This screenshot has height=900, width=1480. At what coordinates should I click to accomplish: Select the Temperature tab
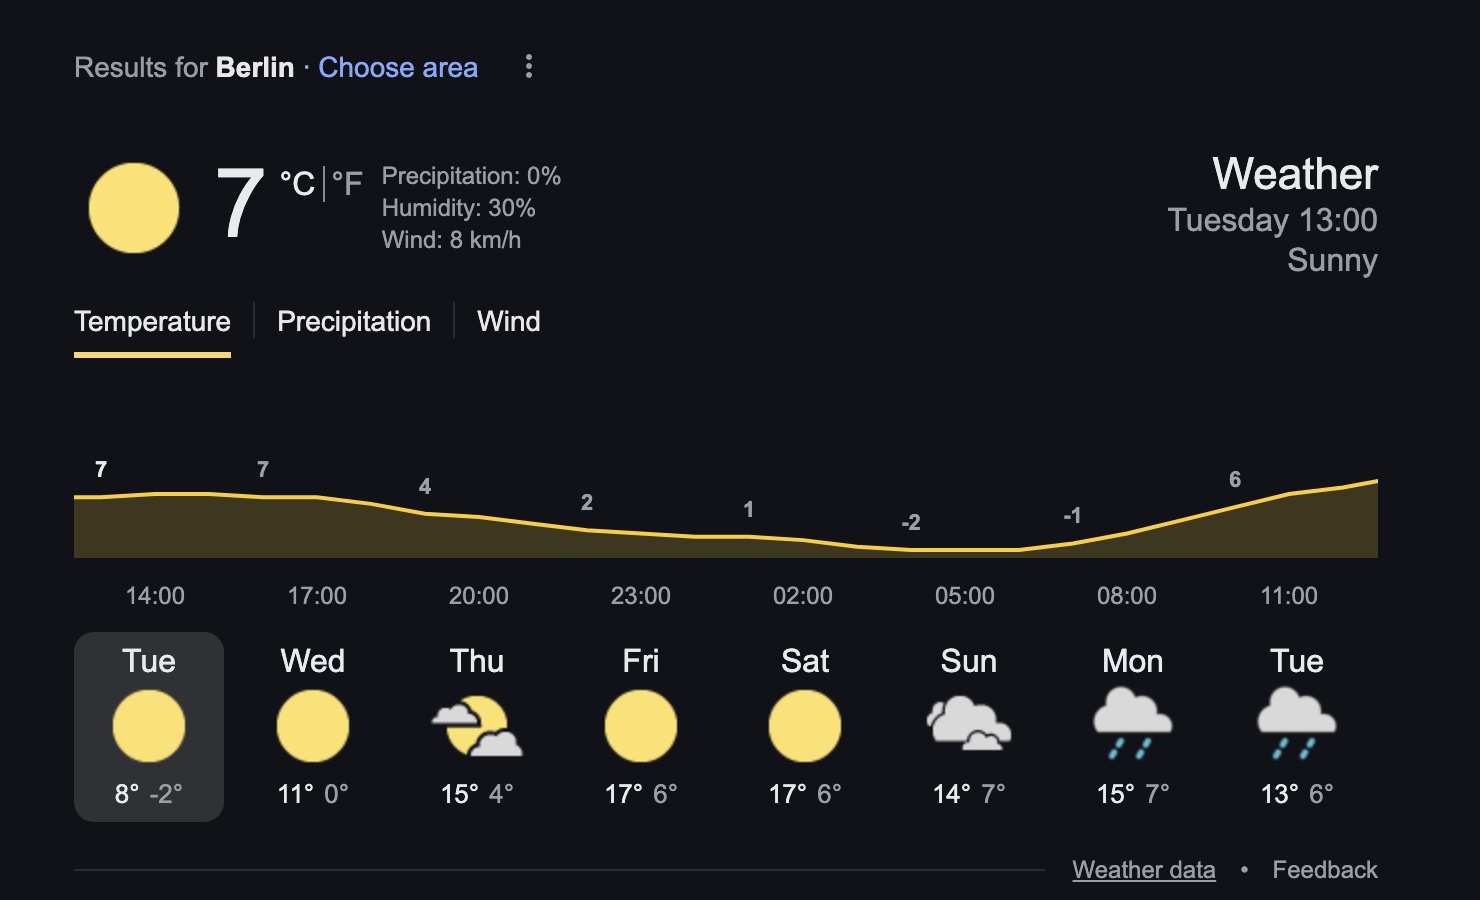point(152,321)
